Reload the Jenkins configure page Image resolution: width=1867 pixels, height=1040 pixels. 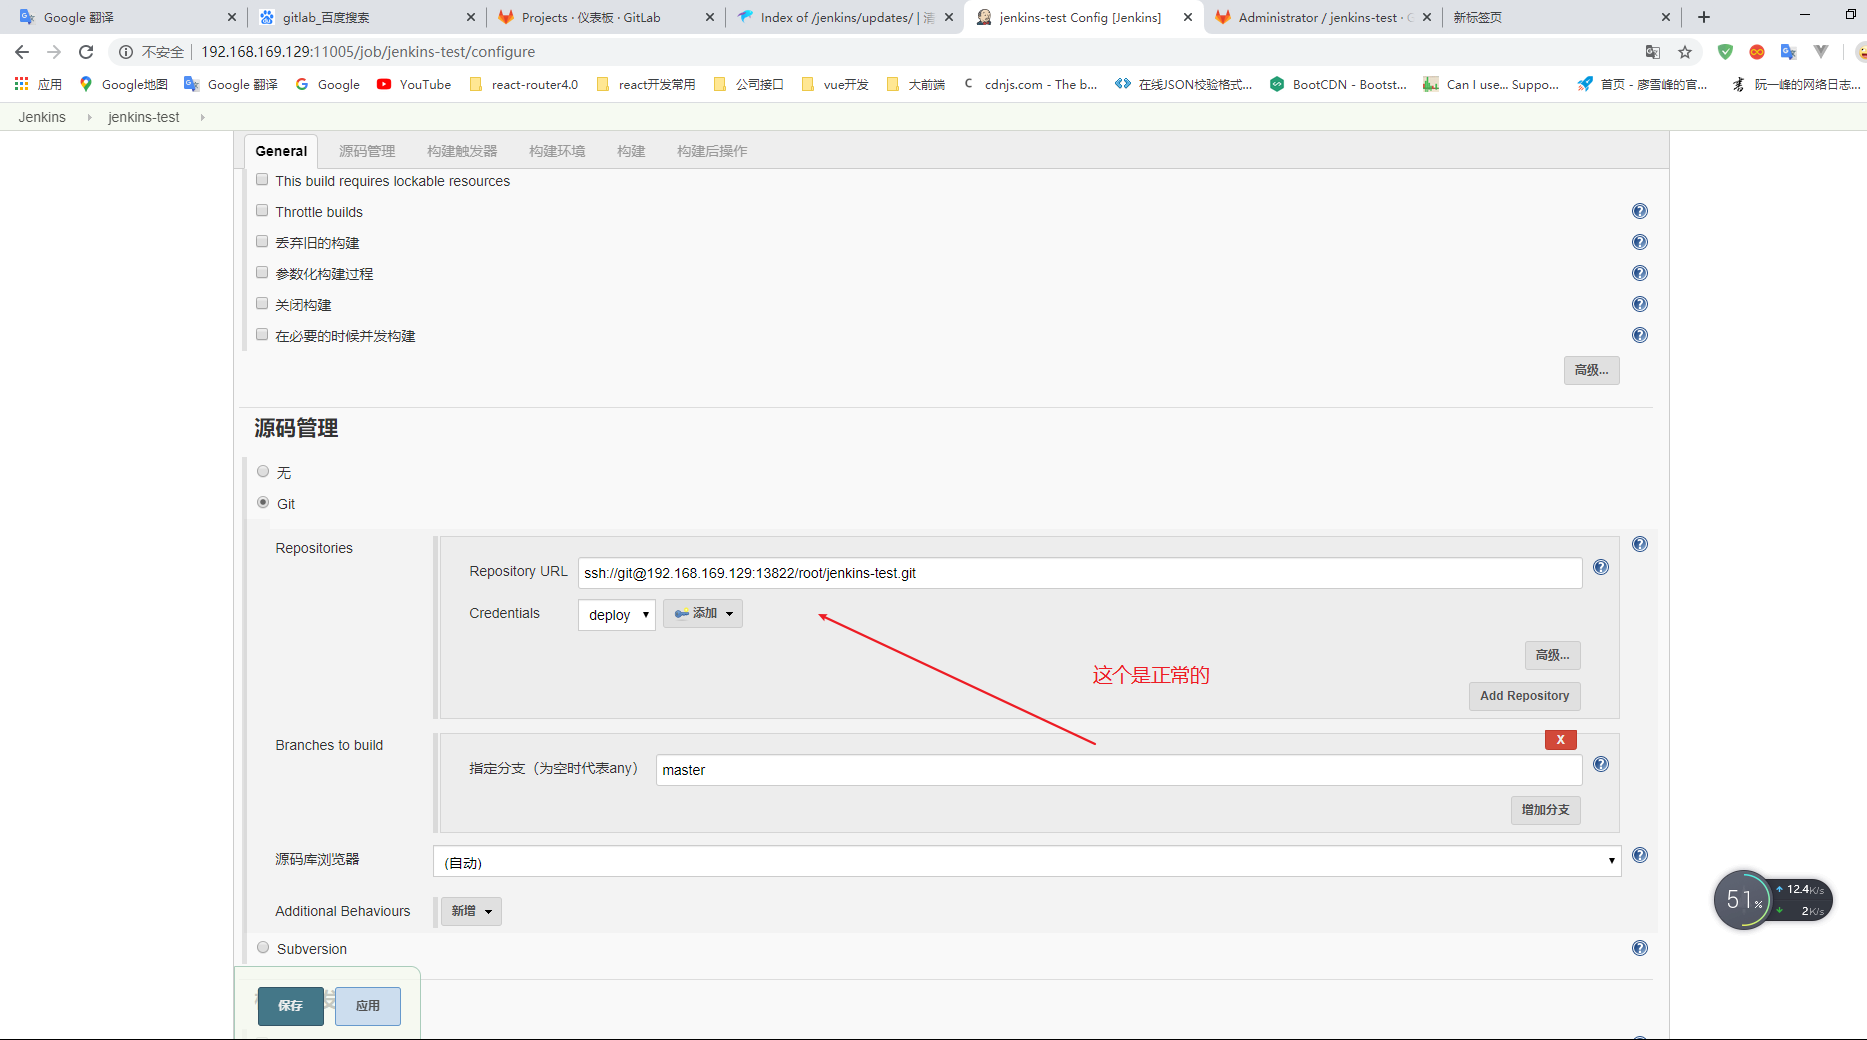coord(86,52)
